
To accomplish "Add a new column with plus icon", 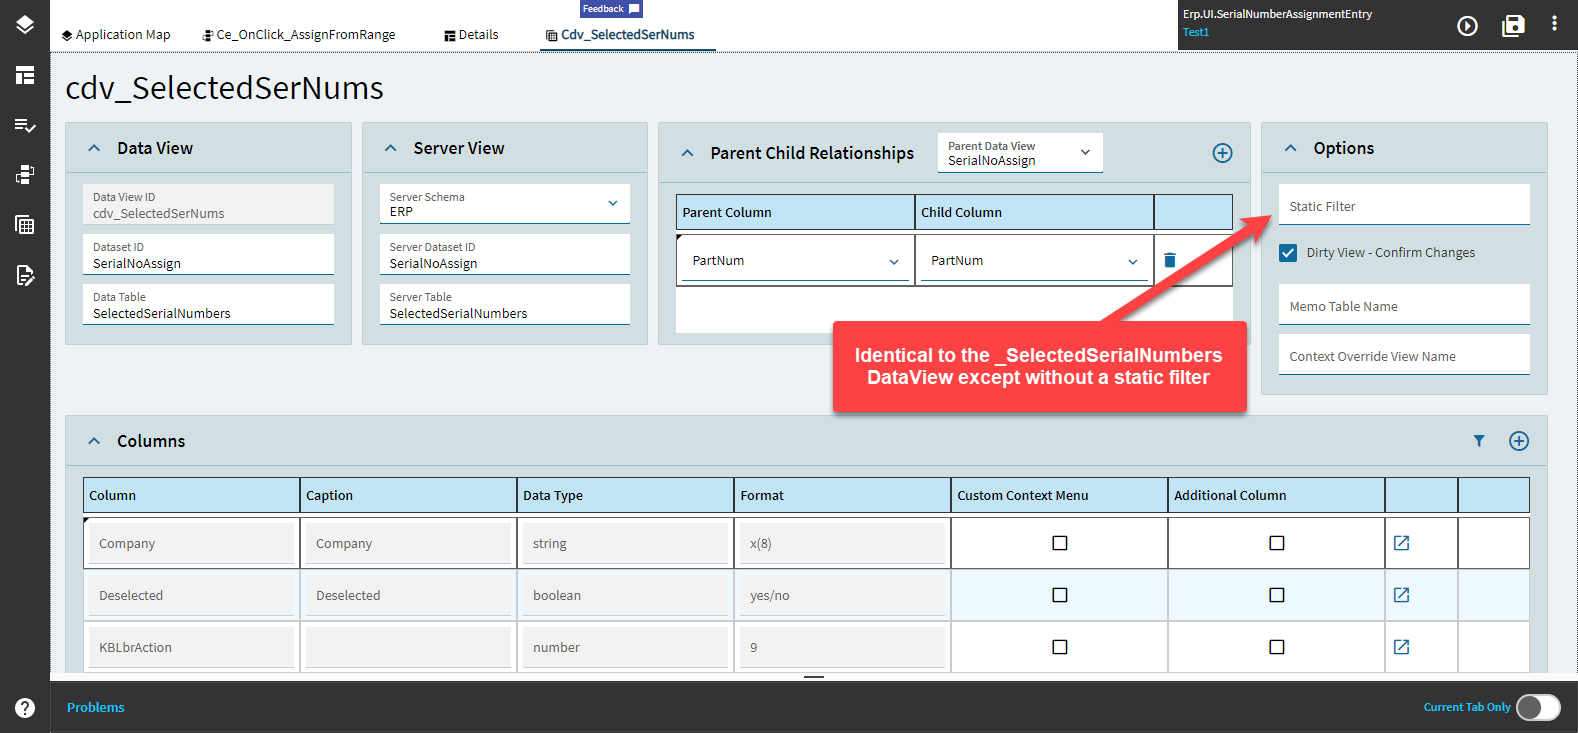I will [x=1519, y=441].
